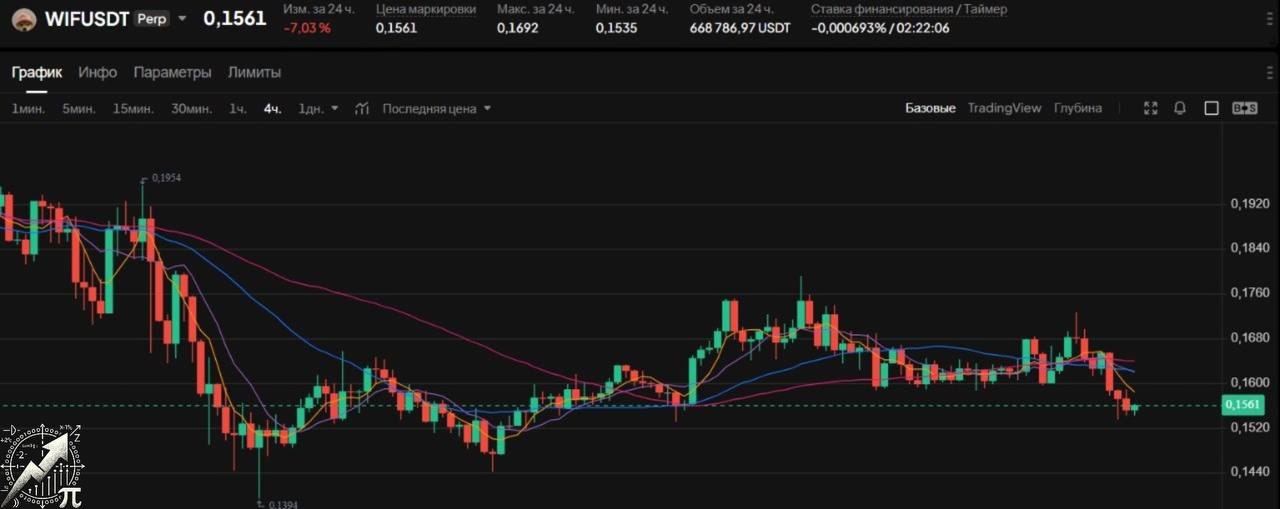Select the 15мин. timeframe
Screen dimensions: 1280x509
point(133,108)
